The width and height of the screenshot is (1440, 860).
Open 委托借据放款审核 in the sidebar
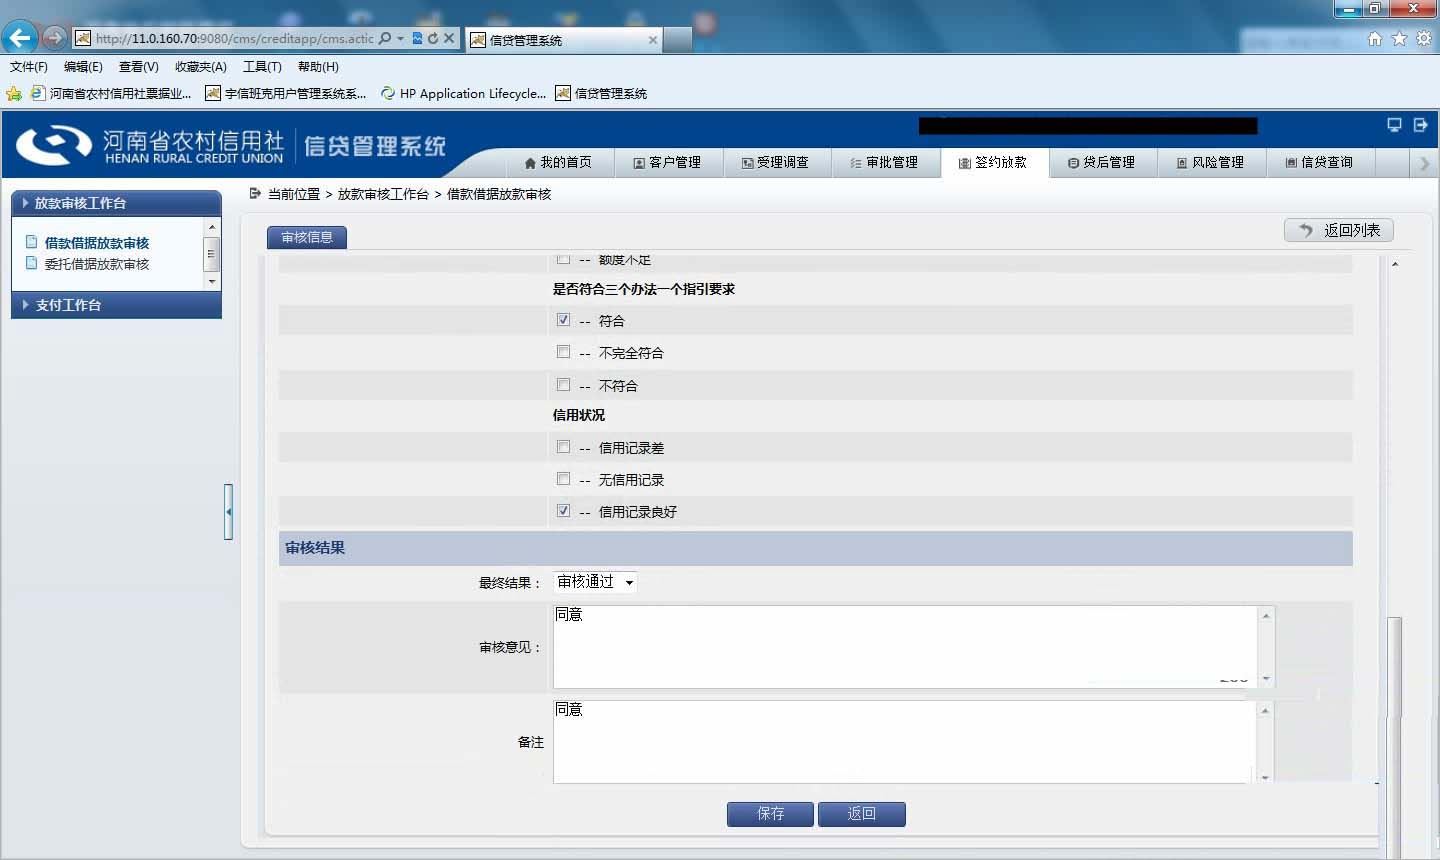coord(97,264)
